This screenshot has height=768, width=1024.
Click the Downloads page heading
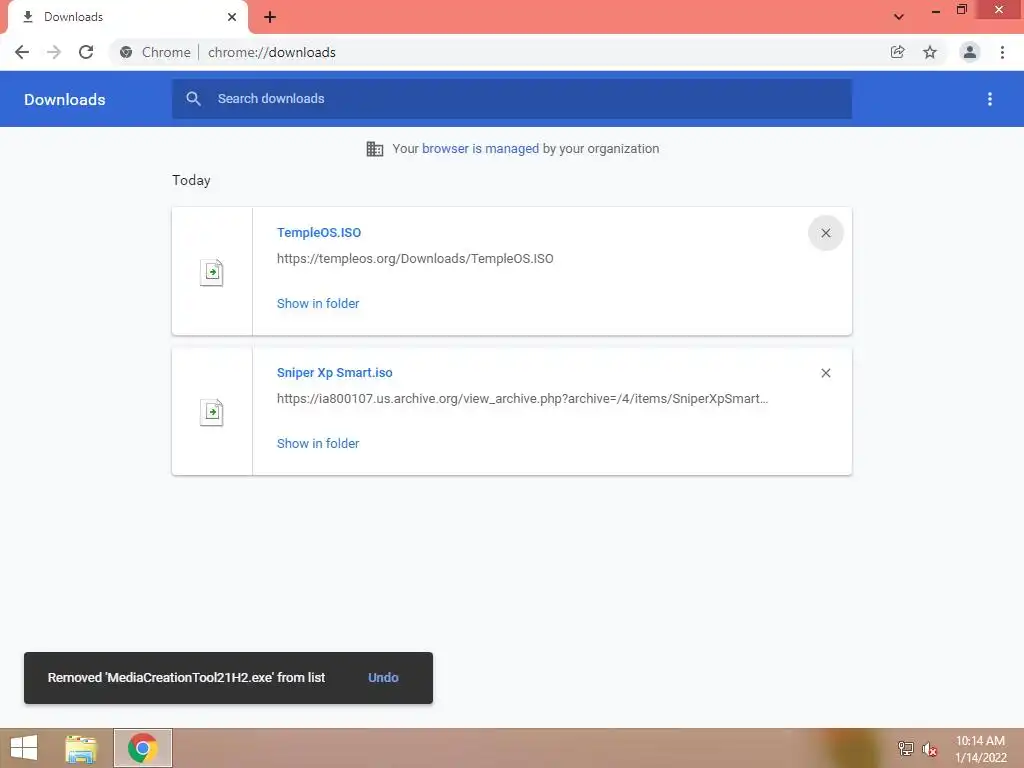click(x=65, y=99)
